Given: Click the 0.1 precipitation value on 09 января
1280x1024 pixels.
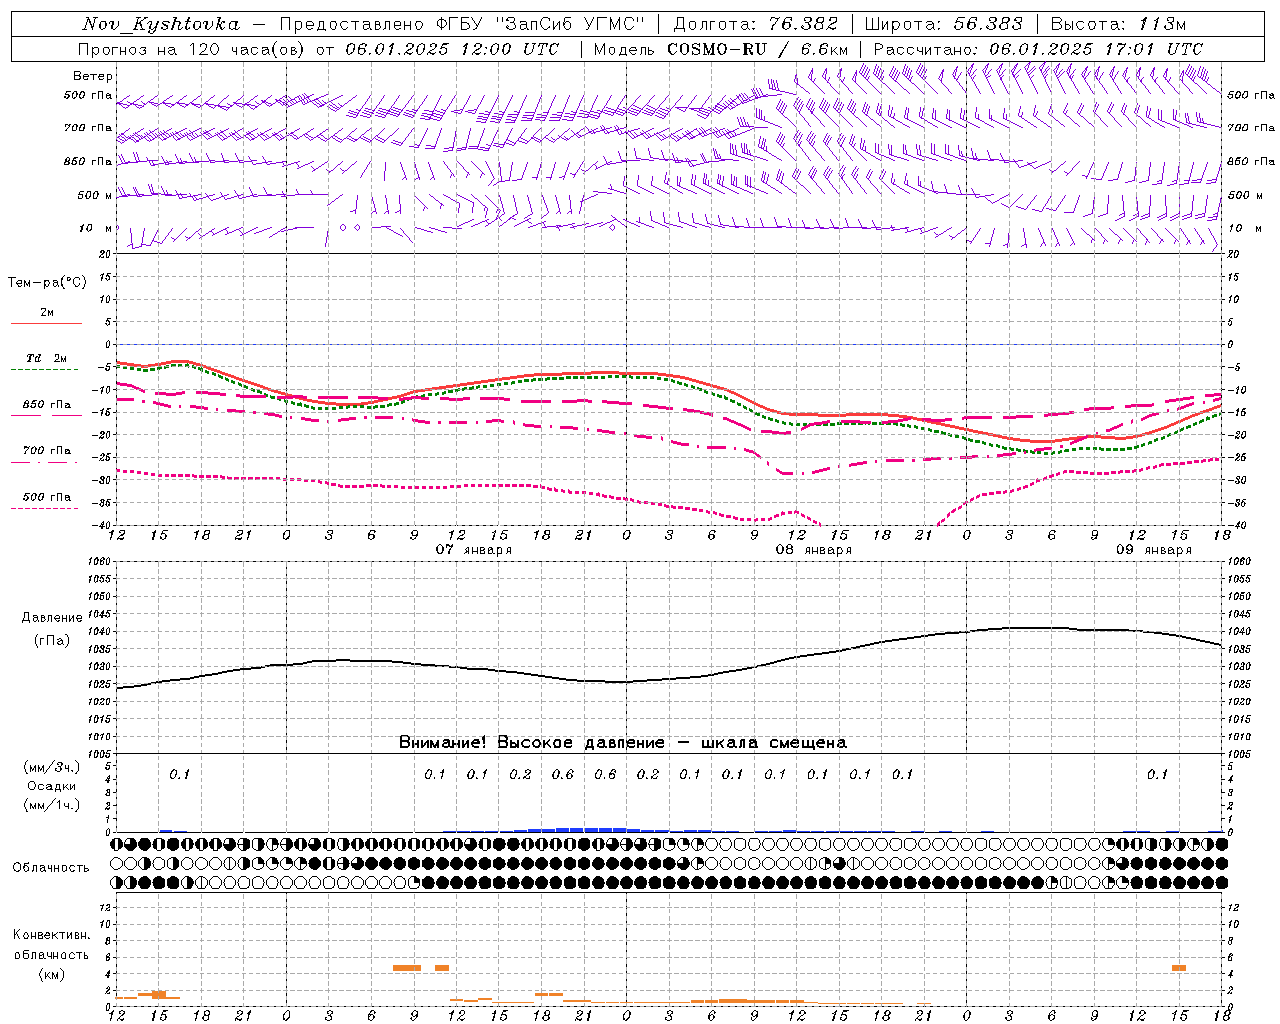Looking at the screenshot, I should [x=1157, y=775].
